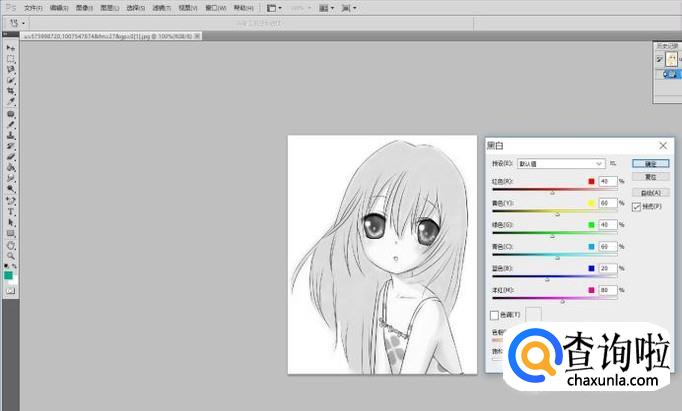Viewport: 682px width, 411px height.
Task: Select the Move tool in toolbox
Action: pyautogui.click(x=11, y=48)
